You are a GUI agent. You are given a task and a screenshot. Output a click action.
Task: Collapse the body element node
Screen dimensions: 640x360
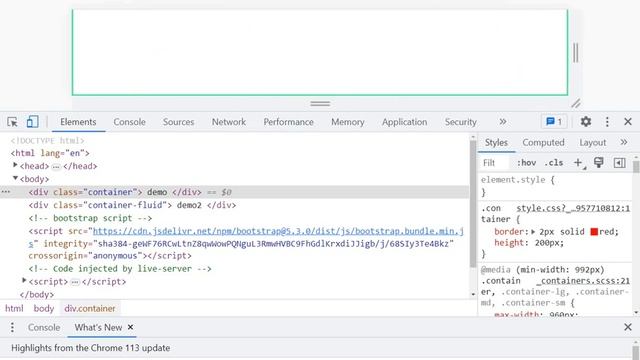click(x=15, y=178)
